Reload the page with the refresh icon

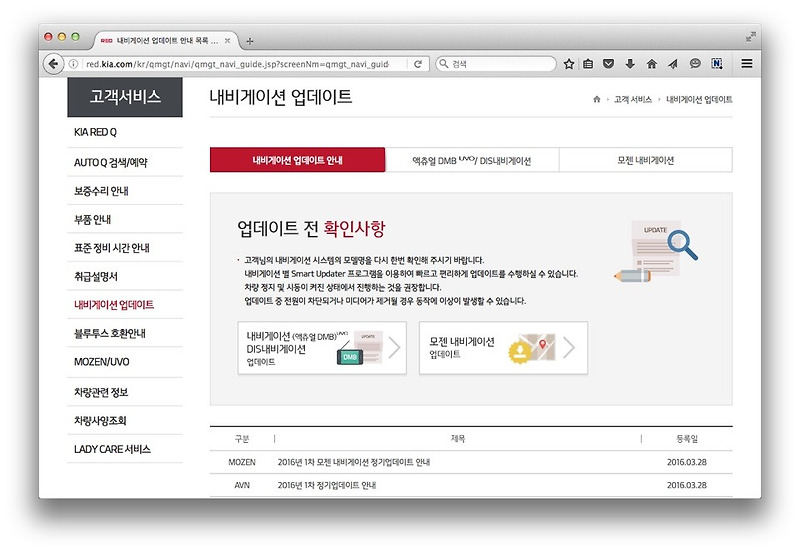(x=418, y=64)
